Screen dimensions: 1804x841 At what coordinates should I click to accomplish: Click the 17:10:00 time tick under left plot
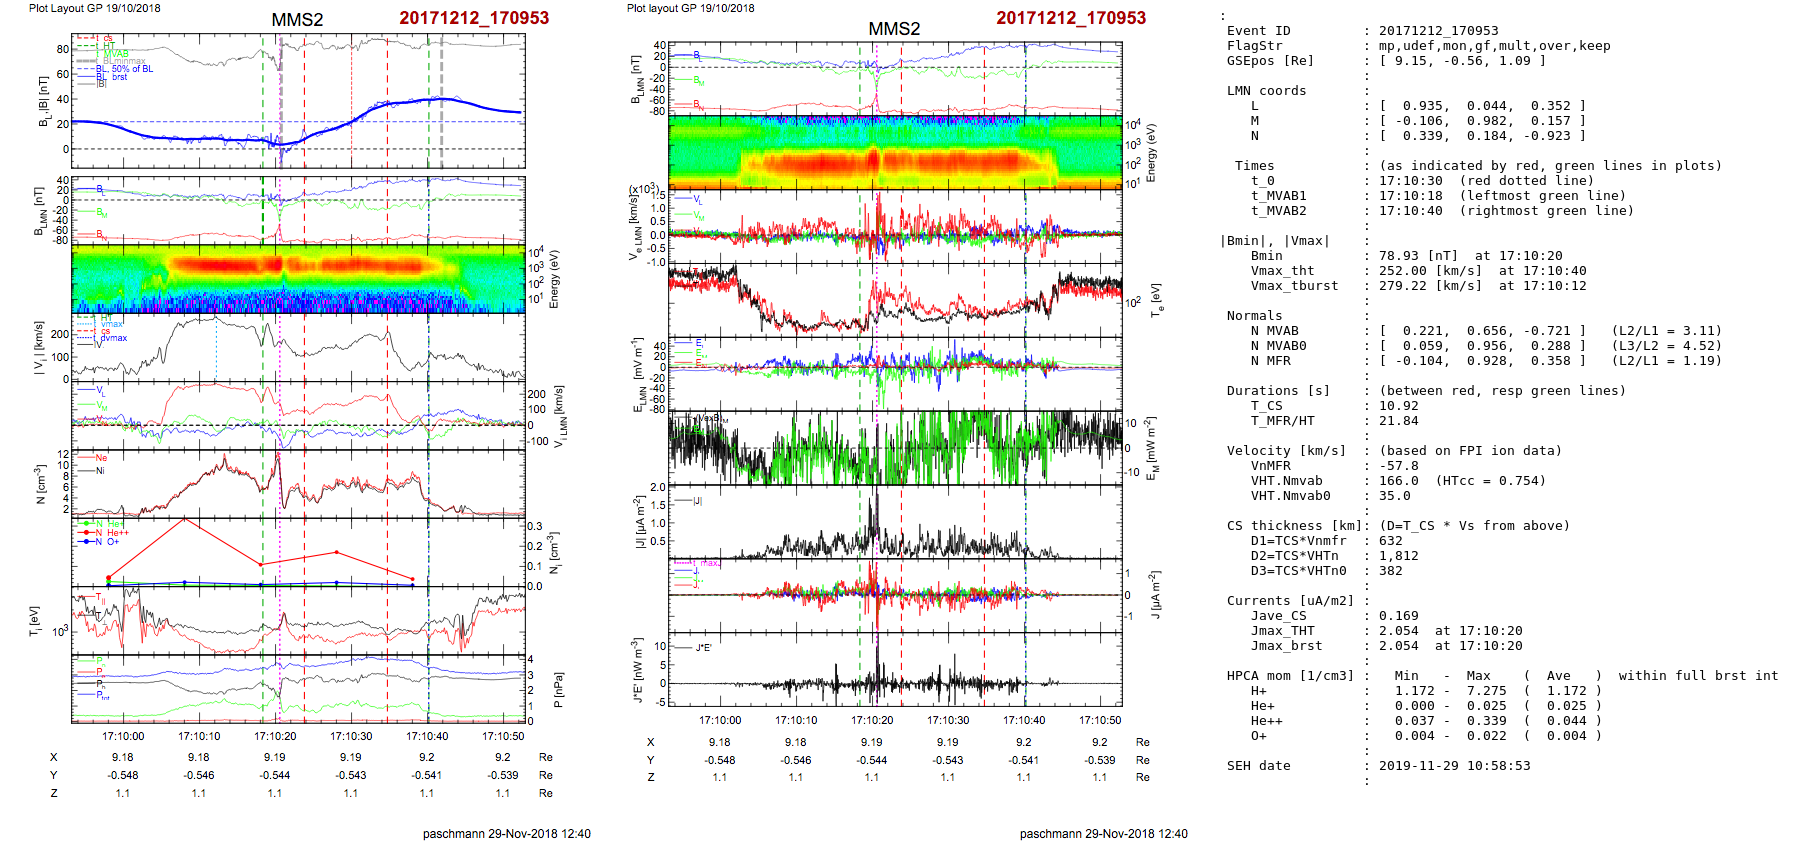[x=123, y=737]
